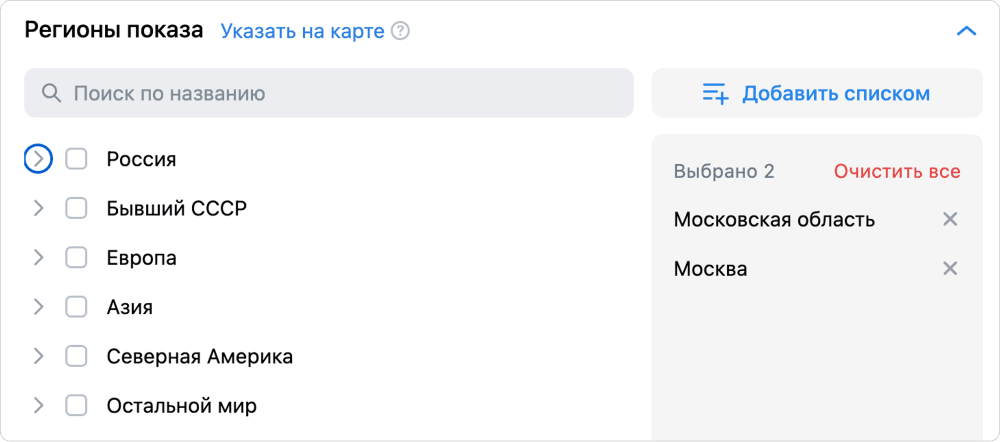
Task: Remove Москва from selected regions
Action: pyautogui.click(x=950, y=268)
